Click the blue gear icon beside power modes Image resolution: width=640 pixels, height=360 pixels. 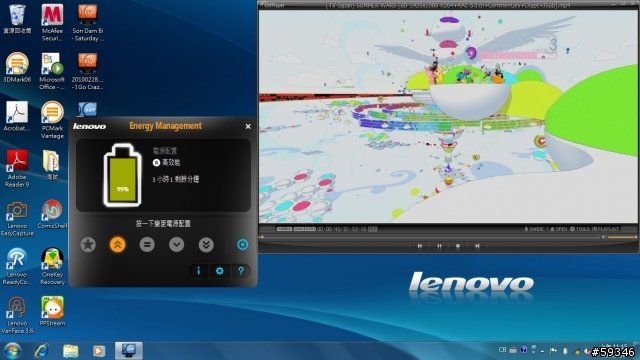pyautogui.click(x=242, y=244)
